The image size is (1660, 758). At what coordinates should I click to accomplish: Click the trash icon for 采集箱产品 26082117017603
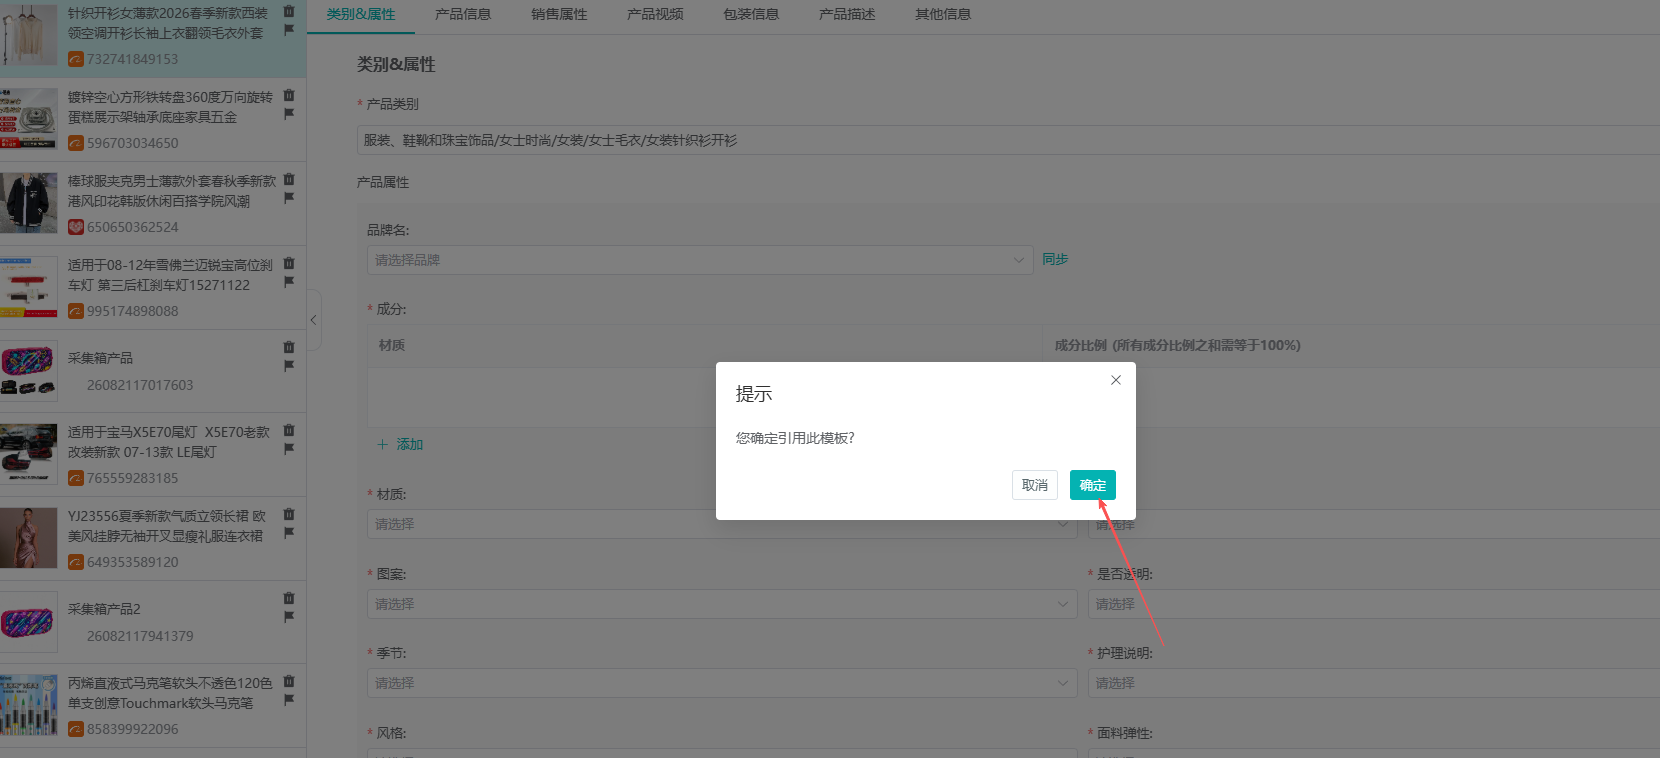[289, 347]
